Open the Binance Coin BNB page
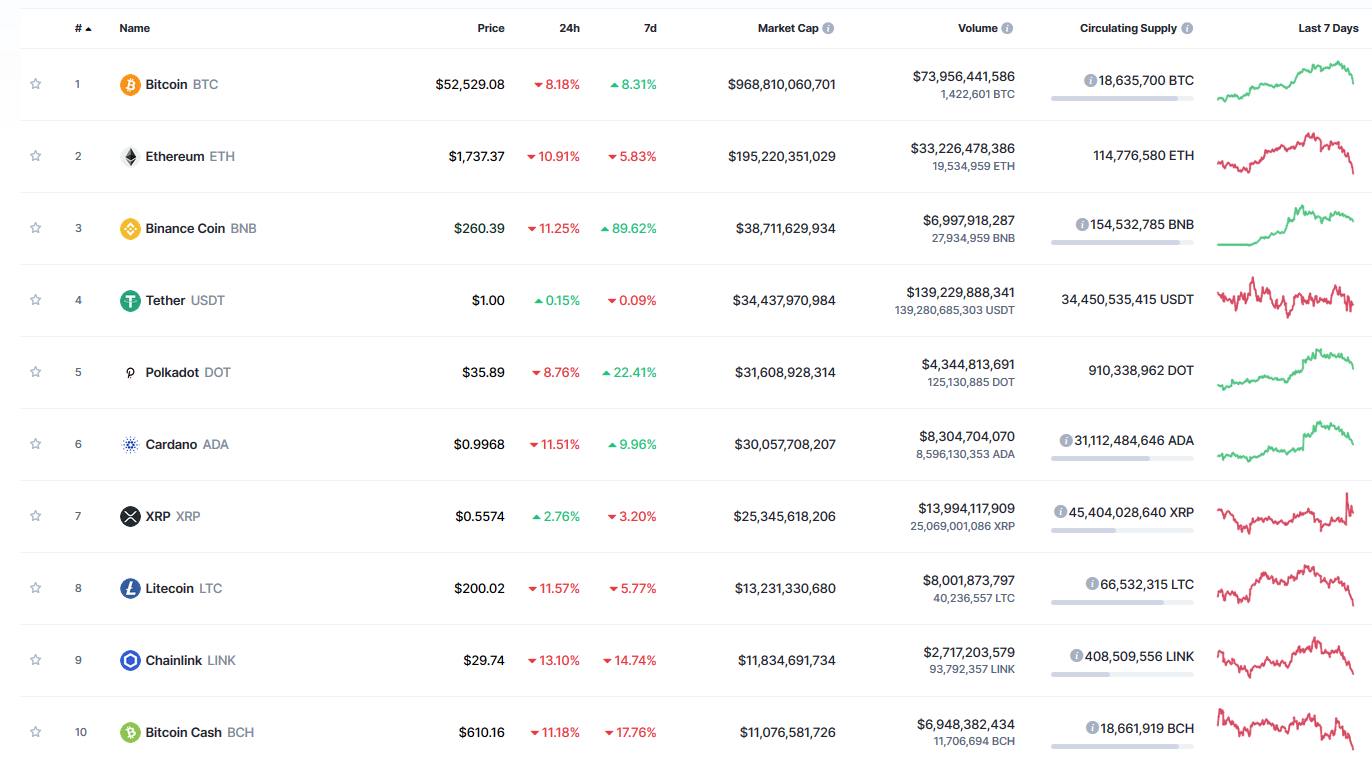The height and width of the screenshot is (768, 1372). [201, 229]
